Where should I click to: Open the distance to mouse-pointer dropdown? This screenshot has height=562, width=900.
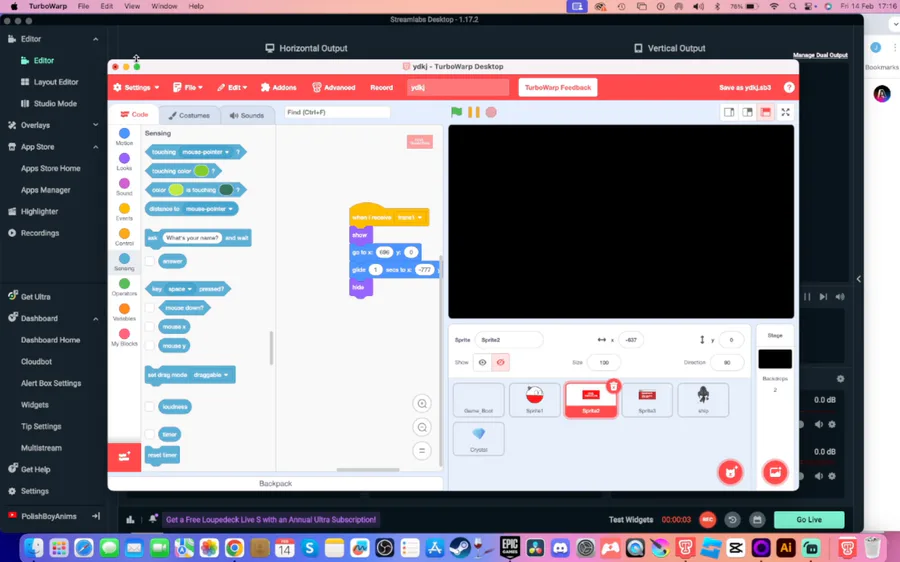(x=210, y=209)
